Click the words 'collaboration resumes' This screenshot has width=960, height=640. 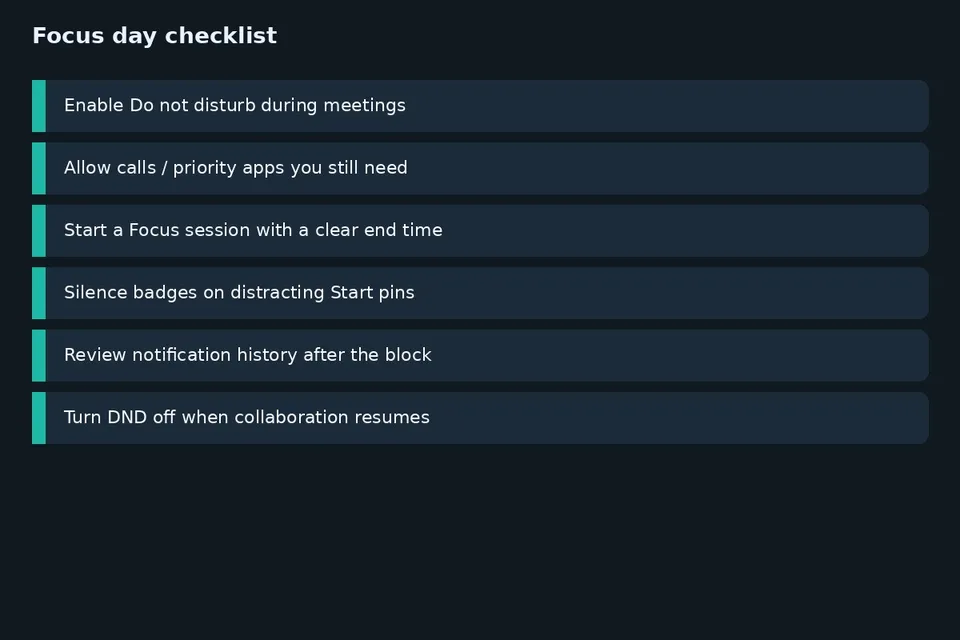pos(332,417)
